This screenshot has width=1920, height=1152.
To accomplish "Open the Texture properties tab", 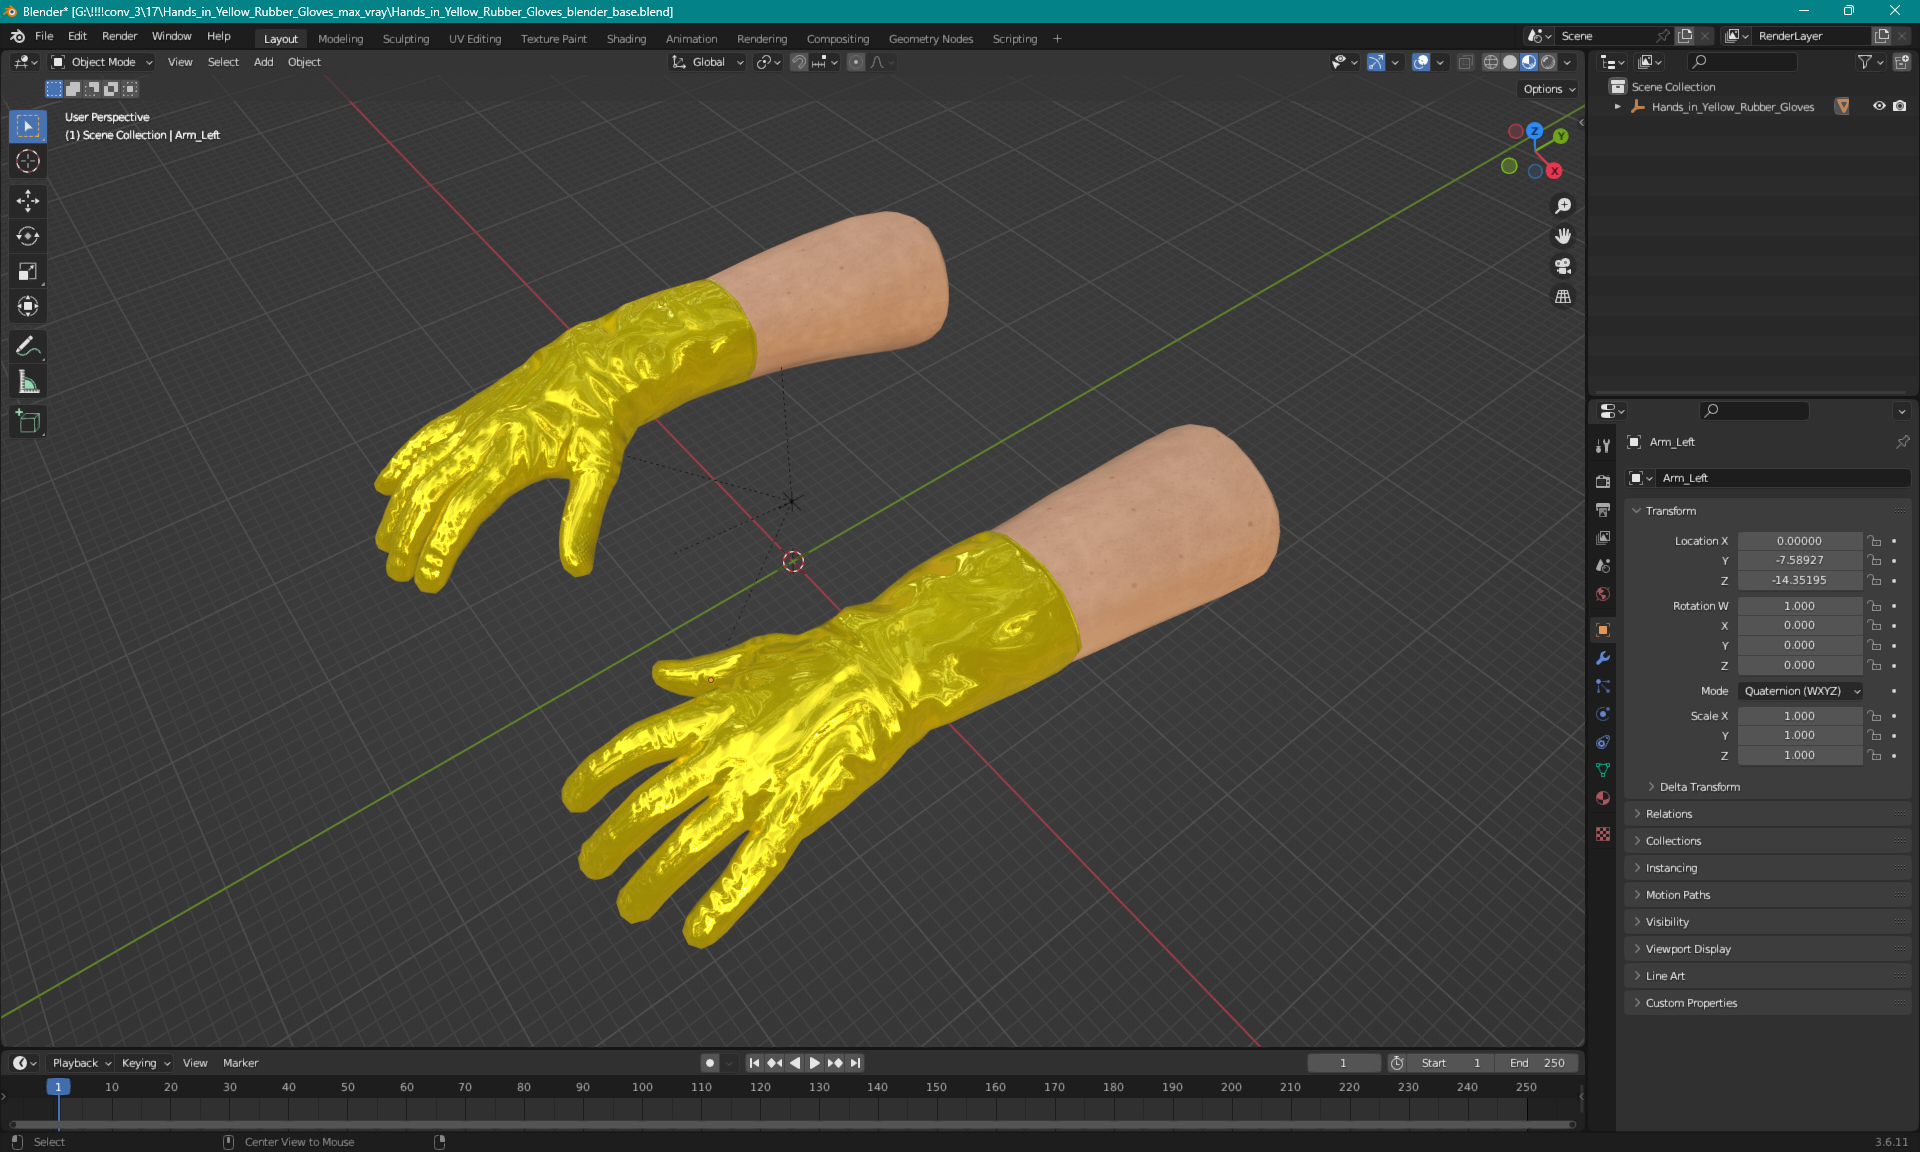I will pyautogui.click(x=1603, y=834).
